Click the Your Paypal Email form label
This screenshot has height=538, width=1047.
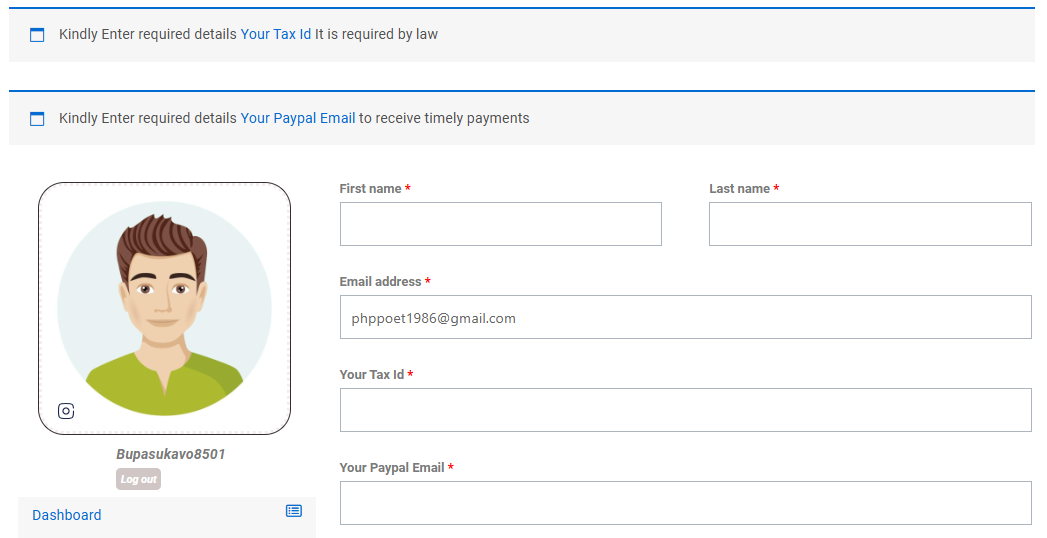(x=392, y=468)
